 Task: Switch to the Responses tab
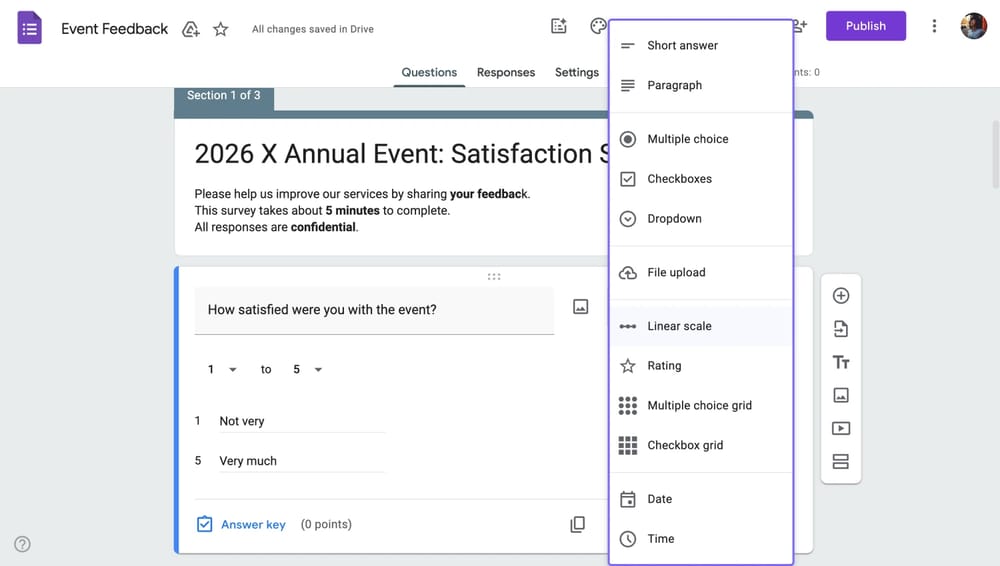click(506, 72)
